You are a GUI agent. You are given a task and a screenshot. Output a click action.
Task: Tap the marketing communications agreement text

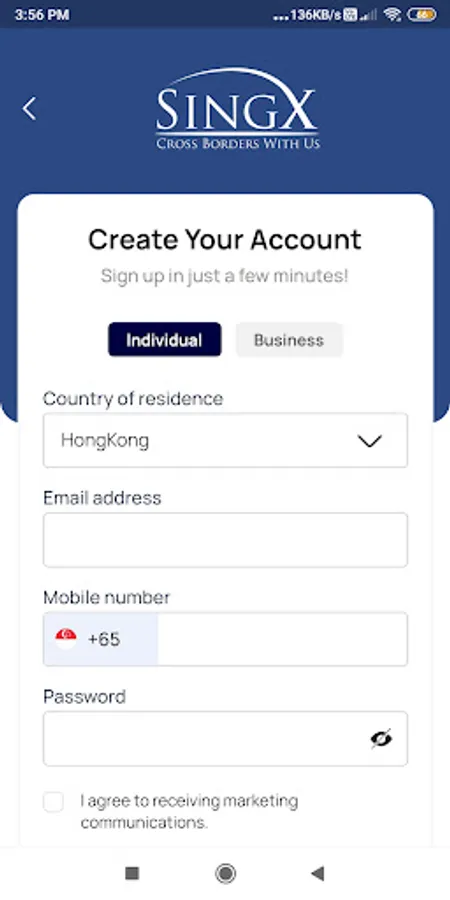tap(189, 812)
